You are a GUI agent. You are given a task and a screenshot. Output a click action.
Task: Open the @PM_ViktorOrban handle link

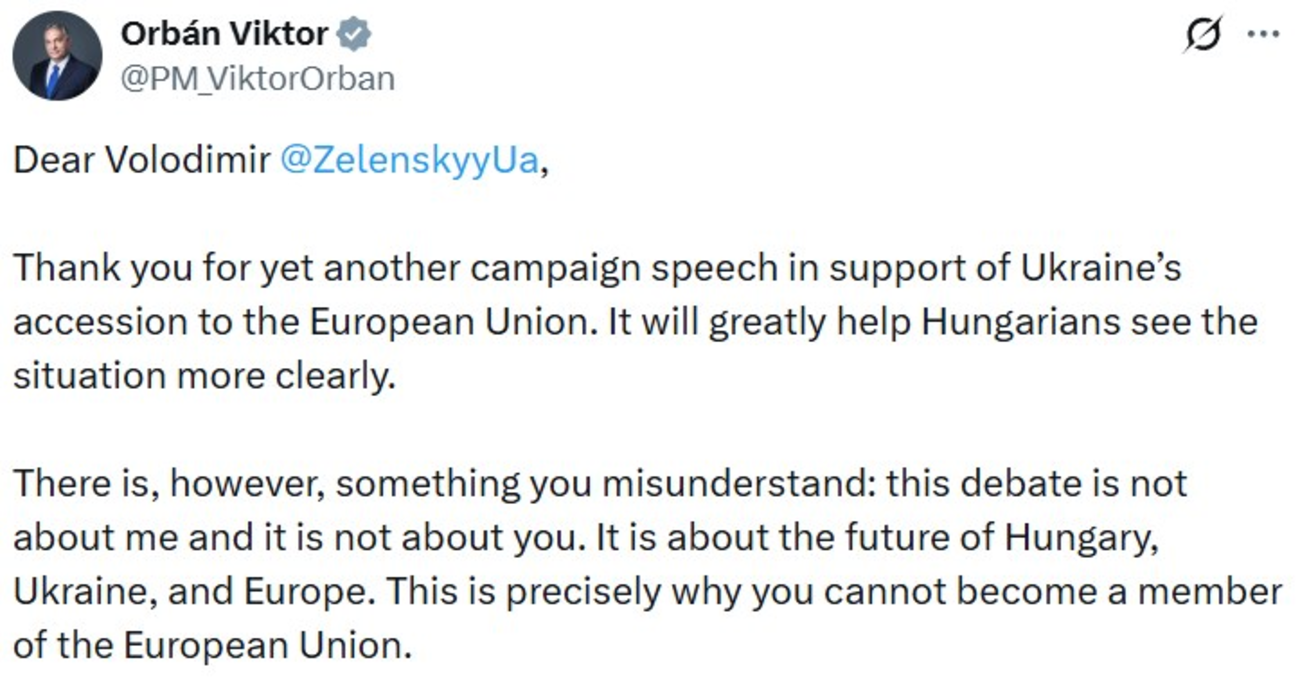click(257, 77)
